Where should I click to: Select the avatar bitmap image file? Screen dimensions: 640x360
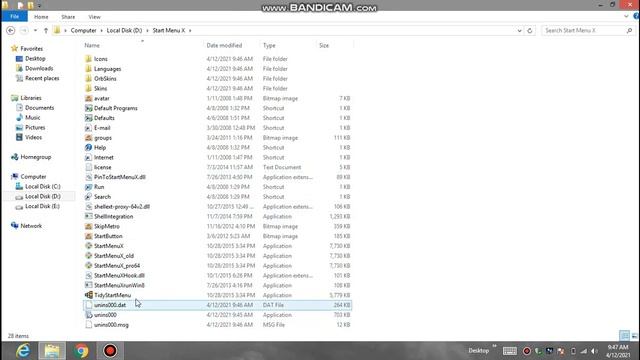tap(102, 98)
